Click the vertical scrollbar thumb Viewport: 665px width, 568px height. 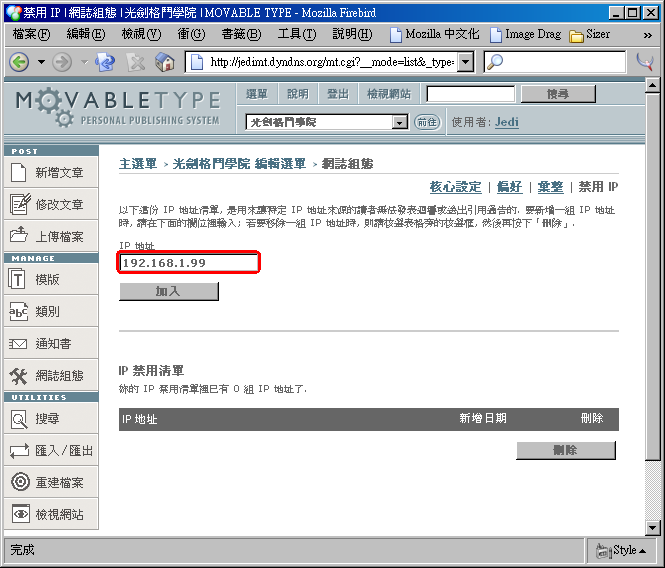point(652,276)
